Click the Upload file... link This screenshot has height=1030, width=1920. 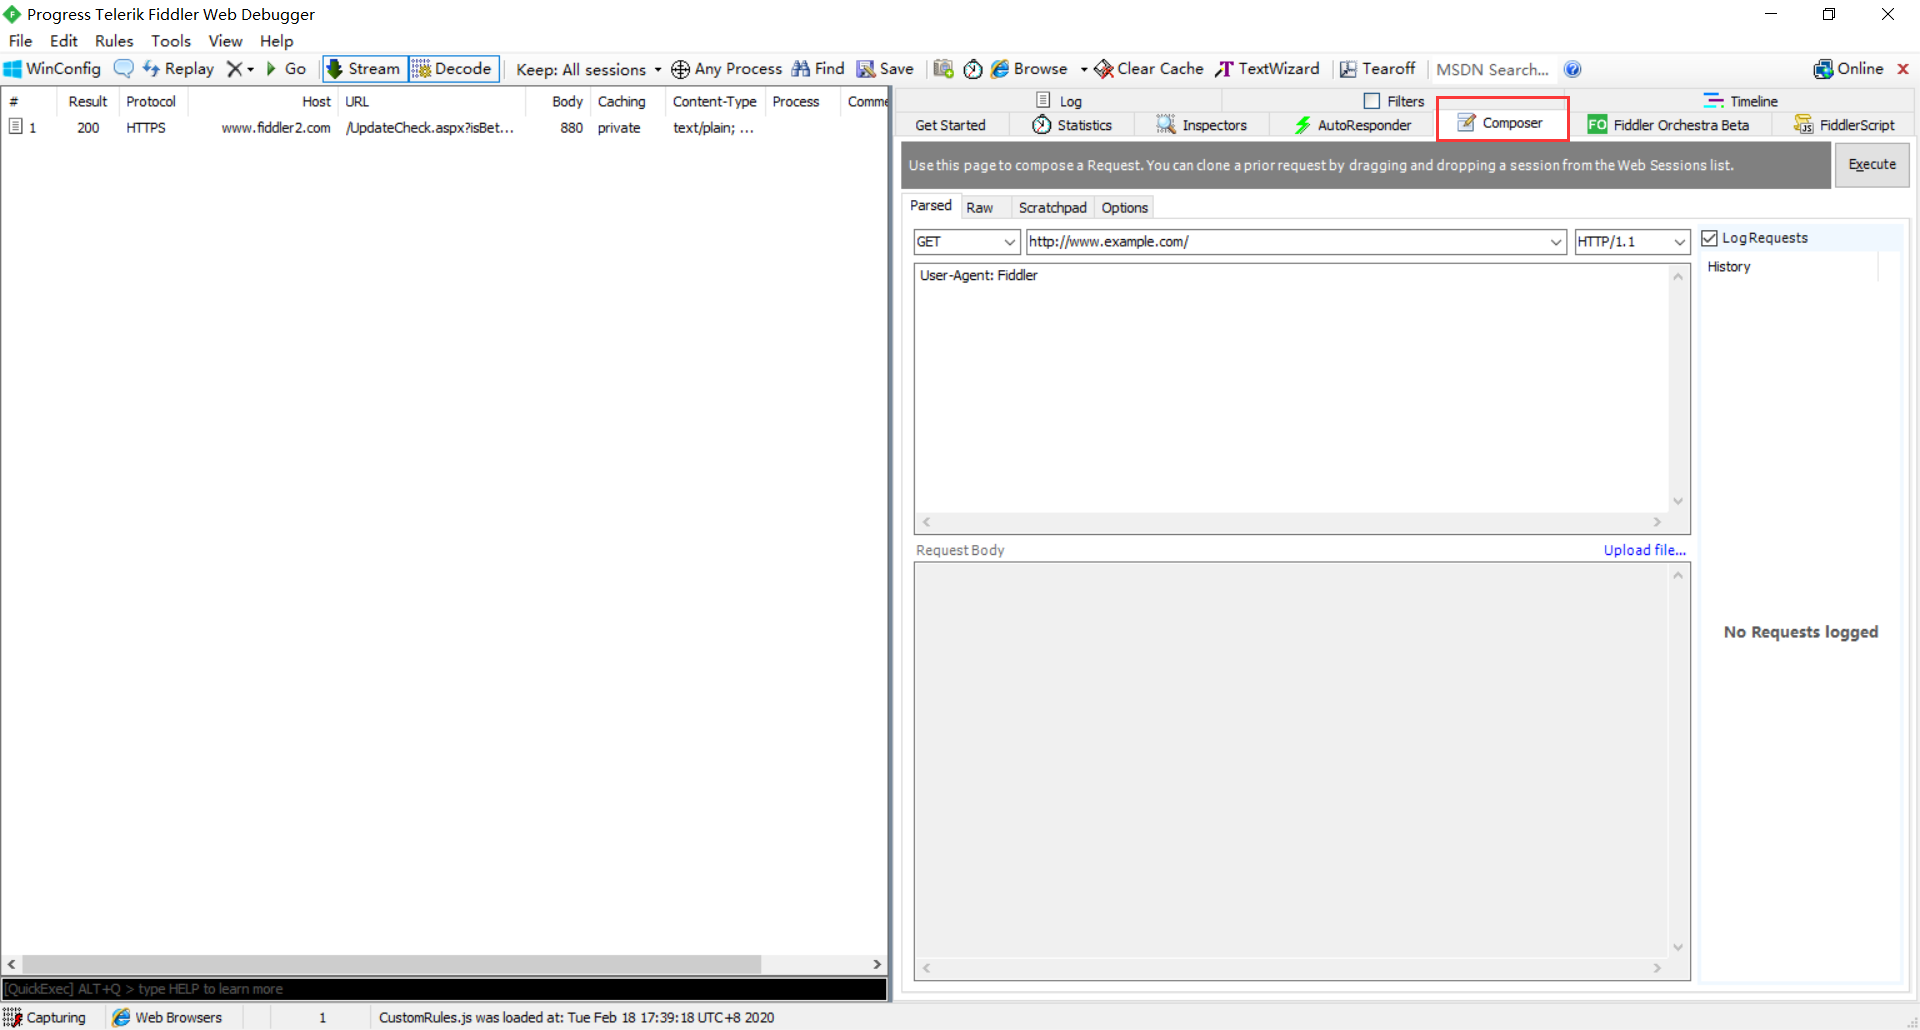[x=1645, y=550]
